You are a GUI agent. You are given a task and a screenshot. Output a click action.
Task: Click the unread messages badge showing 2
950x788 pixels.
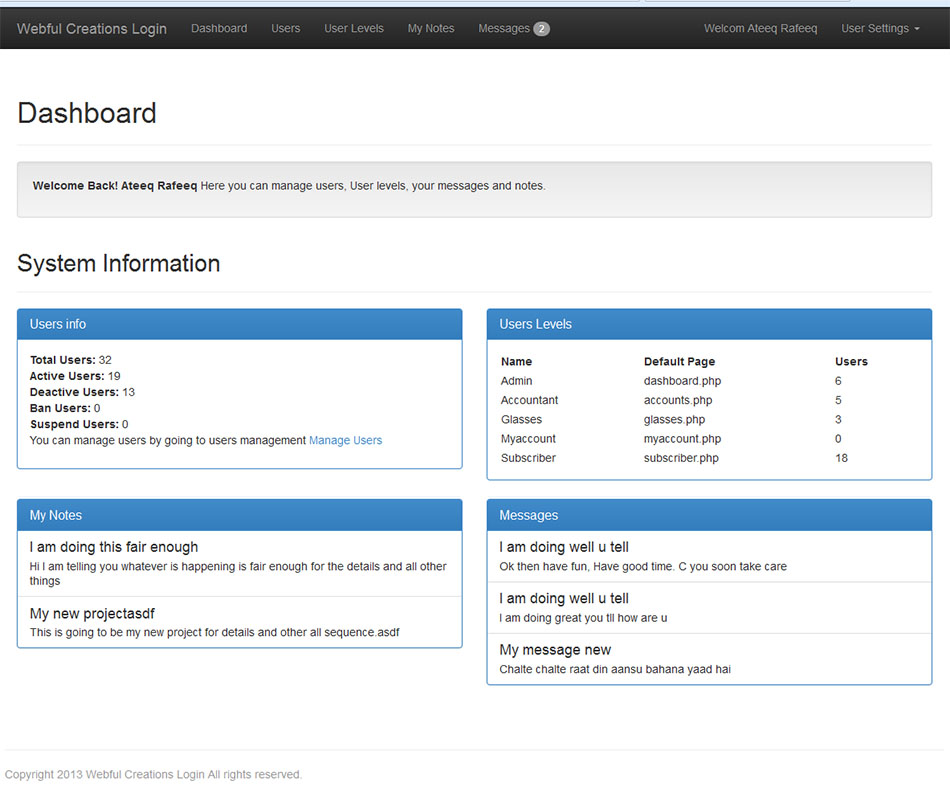tap(541, 29)
